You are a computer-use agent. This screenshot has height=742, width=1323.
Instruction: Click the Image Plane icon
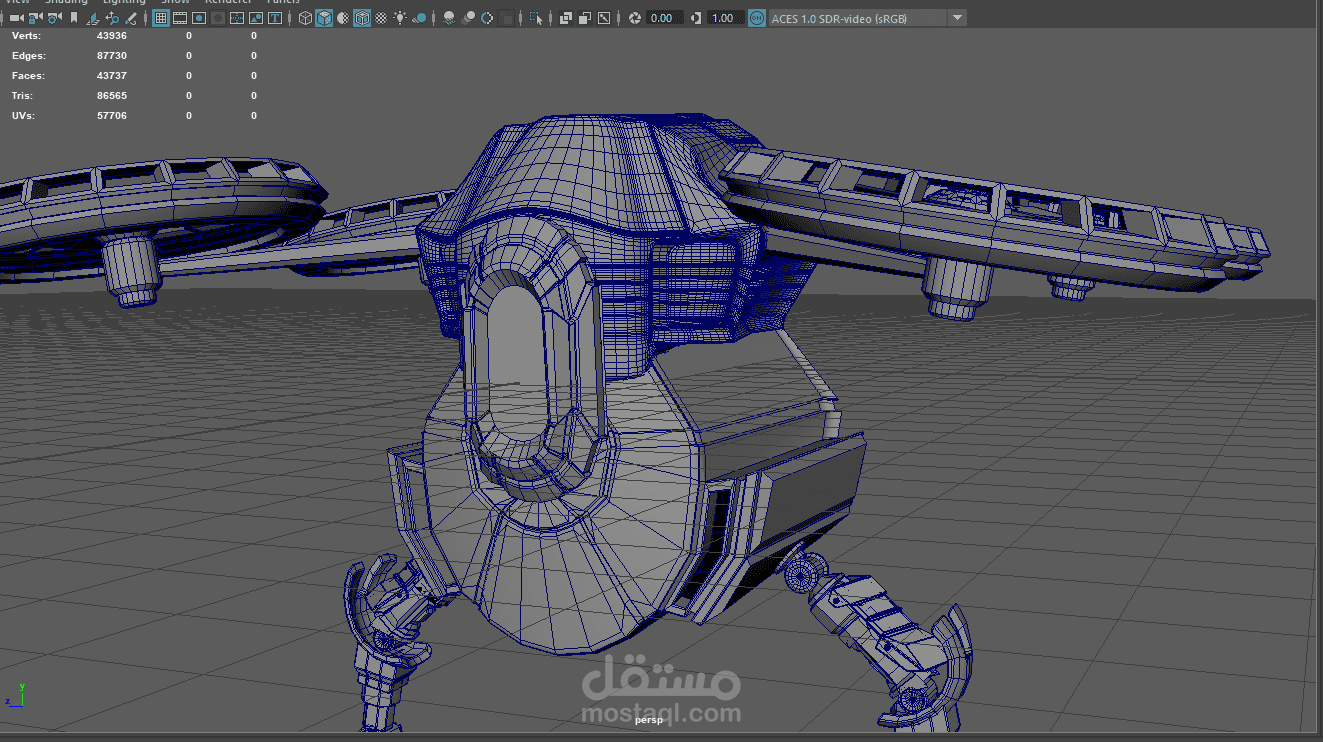(93, 18)
